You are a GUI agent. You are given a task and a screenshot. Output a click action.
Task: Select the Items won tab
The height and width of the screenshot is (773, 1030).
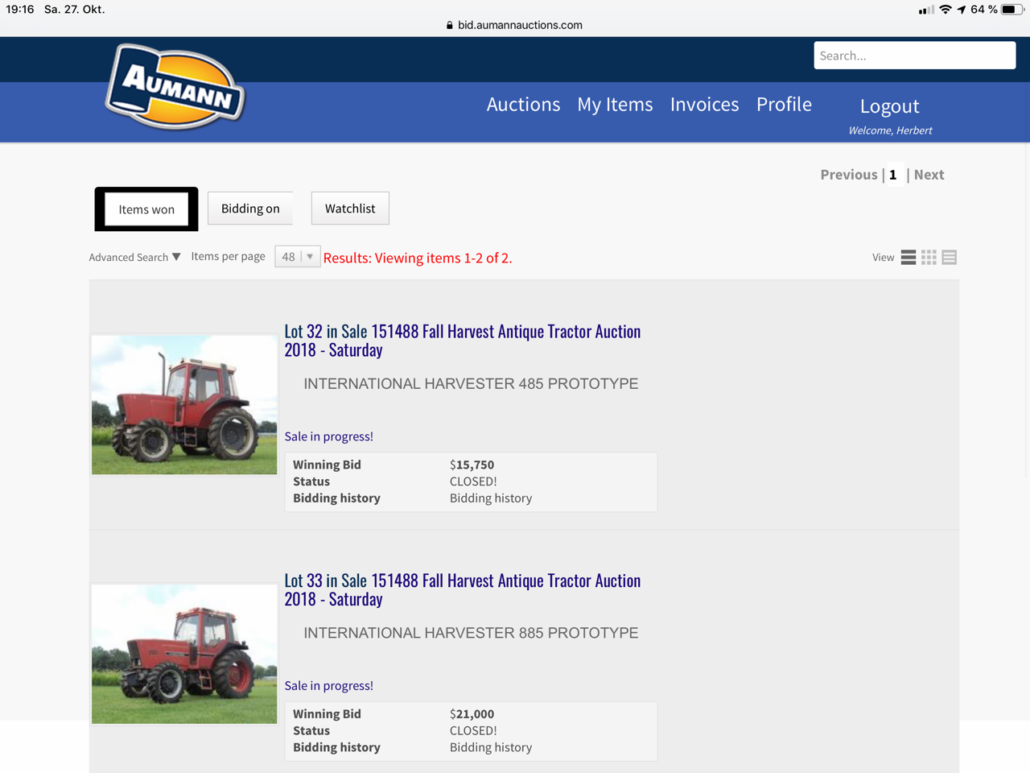pyautogui.click(x=146, y=209)
